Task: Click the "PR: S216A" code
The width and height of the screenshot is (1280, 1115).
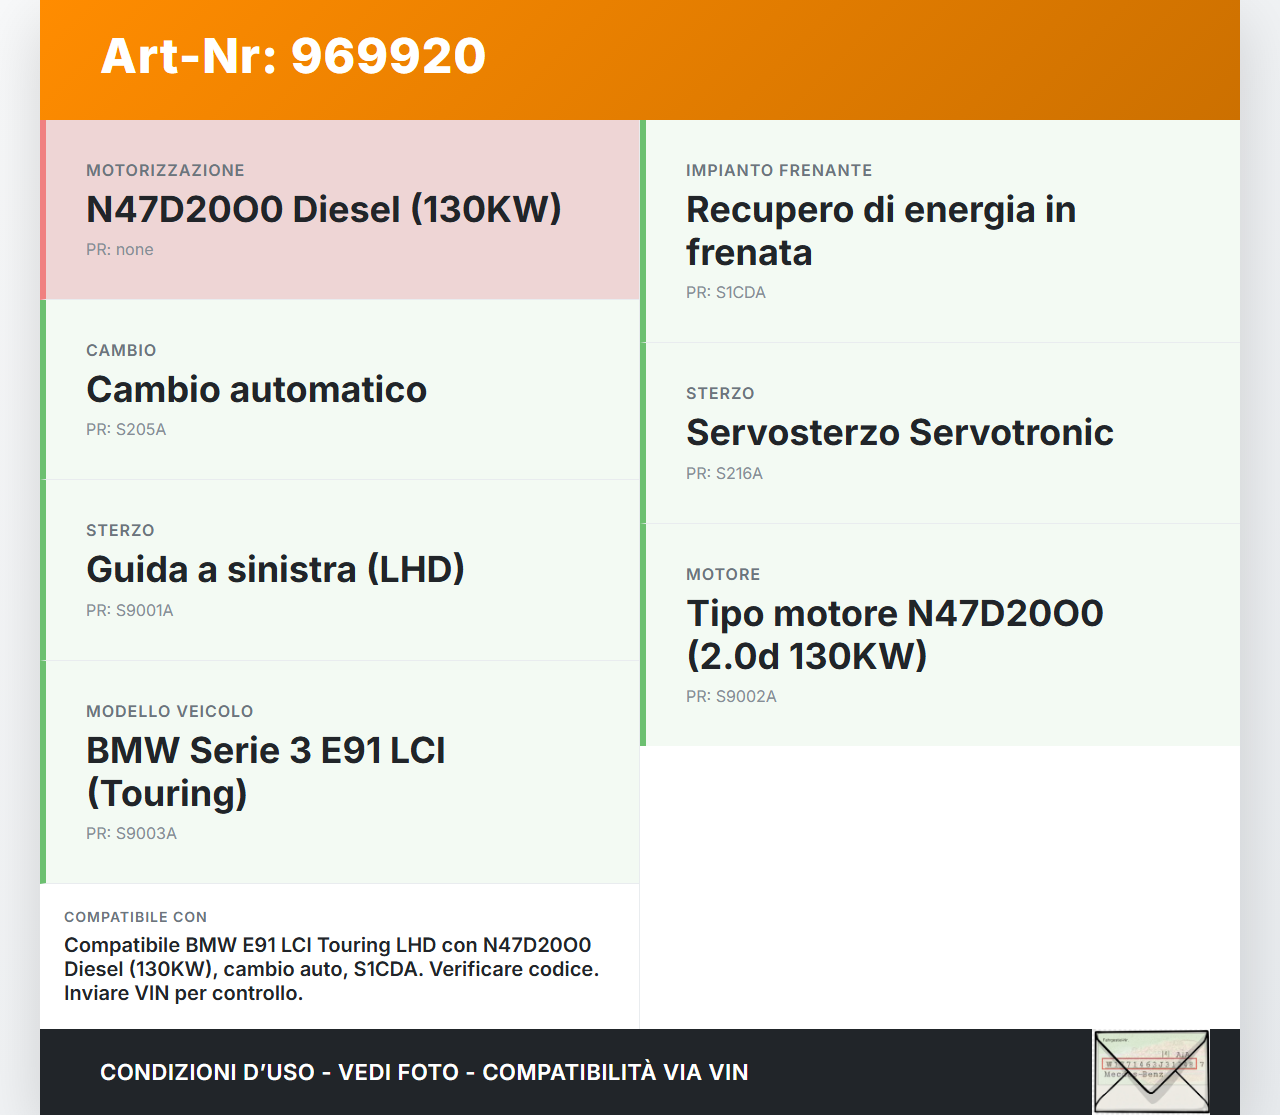Action: [x=724, y=473]
